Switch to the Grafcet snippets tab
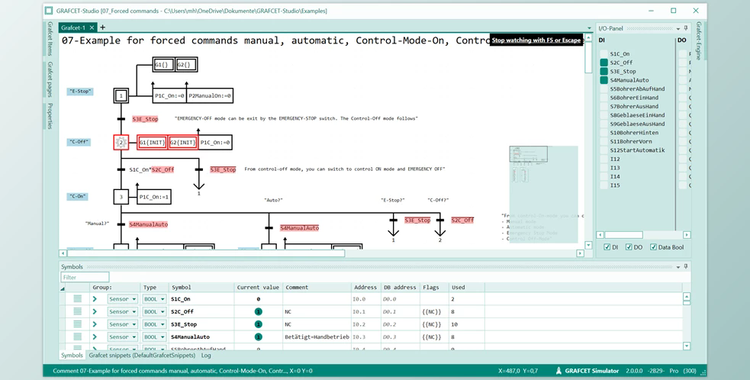This screenshot has width=750, height=380. (142, 355)
